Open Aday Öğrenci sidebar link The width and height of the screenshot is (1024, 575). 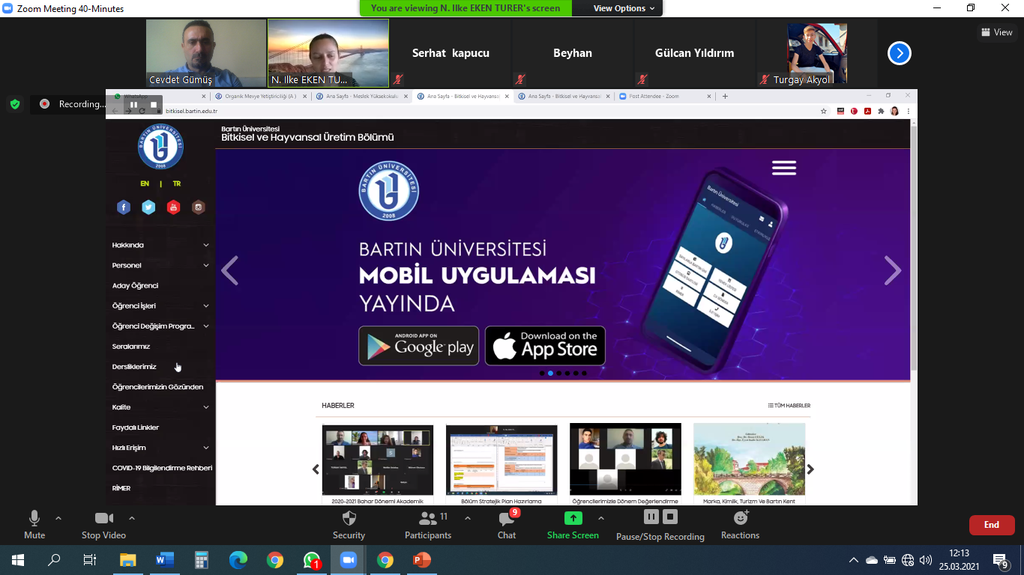tap(135, 286)
